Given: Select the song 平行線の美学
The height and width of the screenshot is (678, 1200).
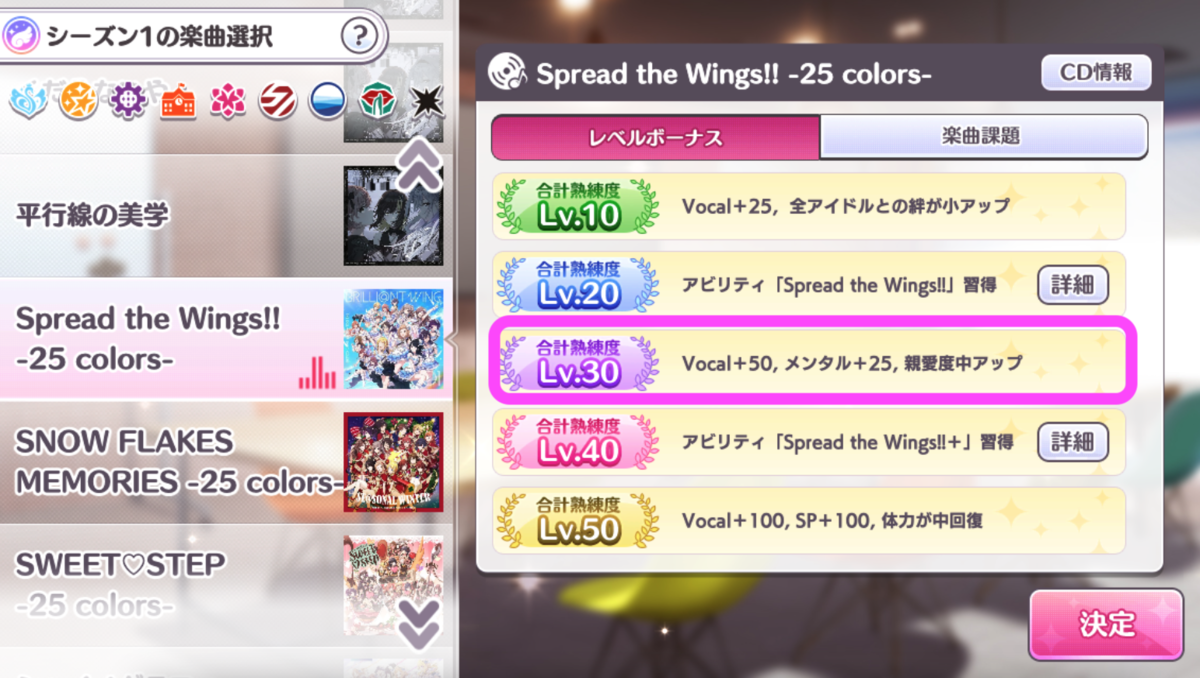Looking at the screenshot, I should [x=226, y=215].
